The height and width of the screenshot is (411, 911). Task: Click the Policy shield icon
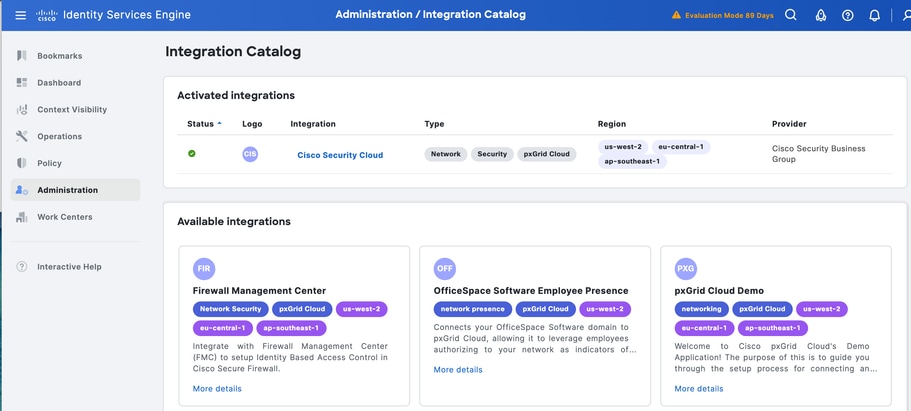(22, 163)
